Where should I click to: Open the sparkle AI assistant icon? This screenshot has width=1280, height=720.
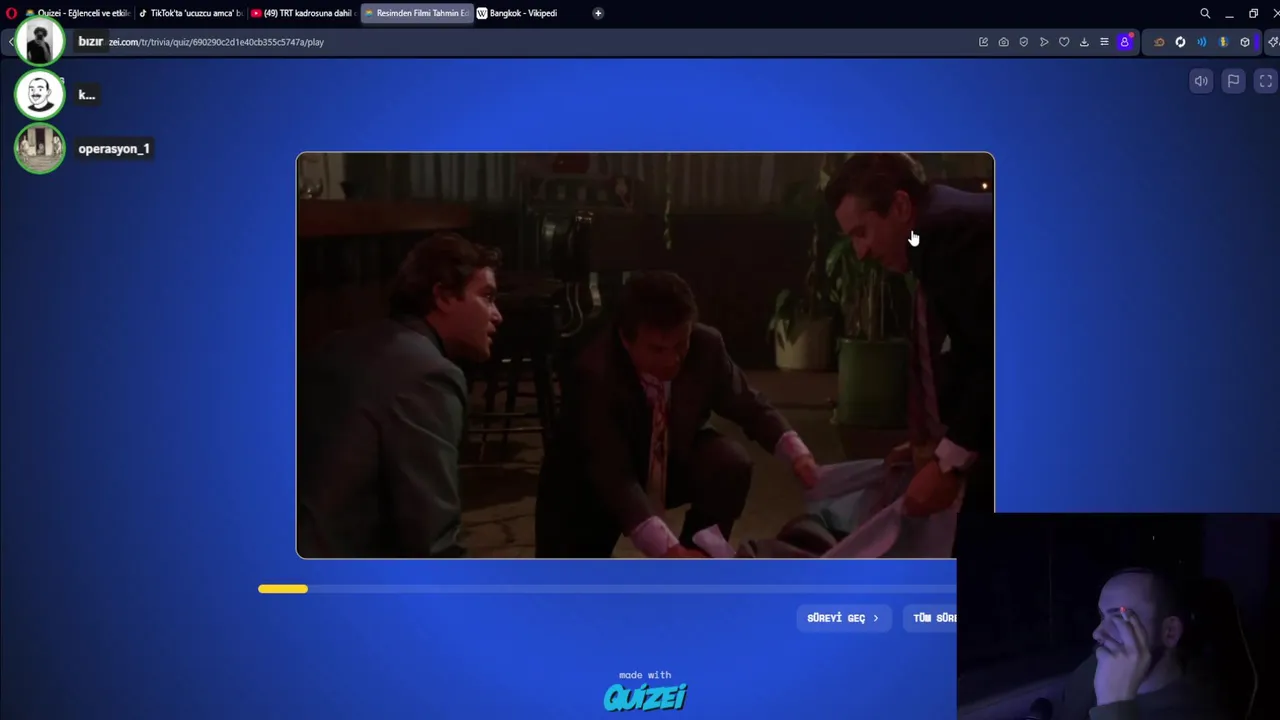click(x=1272, y=42)
